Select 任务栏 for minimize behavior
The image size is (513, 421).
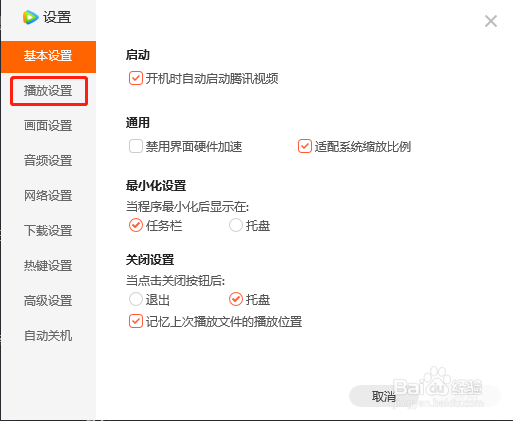pos(136,225)
